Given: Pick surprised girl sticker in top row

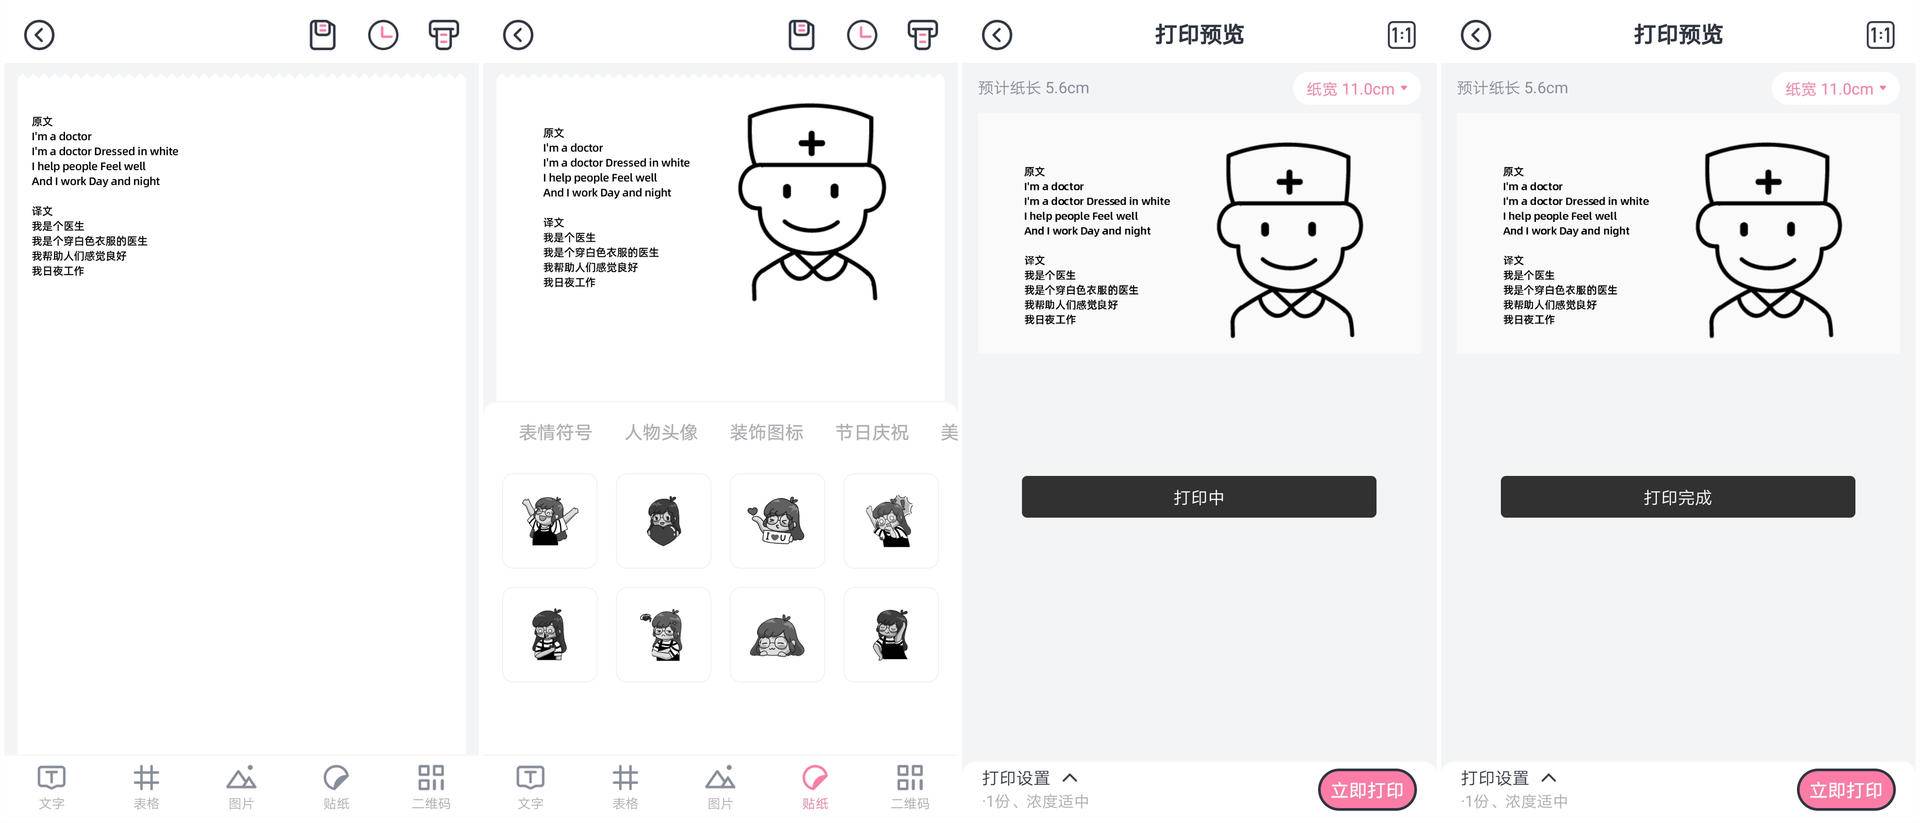Looking at the screenshot, I should click(891, 521).
